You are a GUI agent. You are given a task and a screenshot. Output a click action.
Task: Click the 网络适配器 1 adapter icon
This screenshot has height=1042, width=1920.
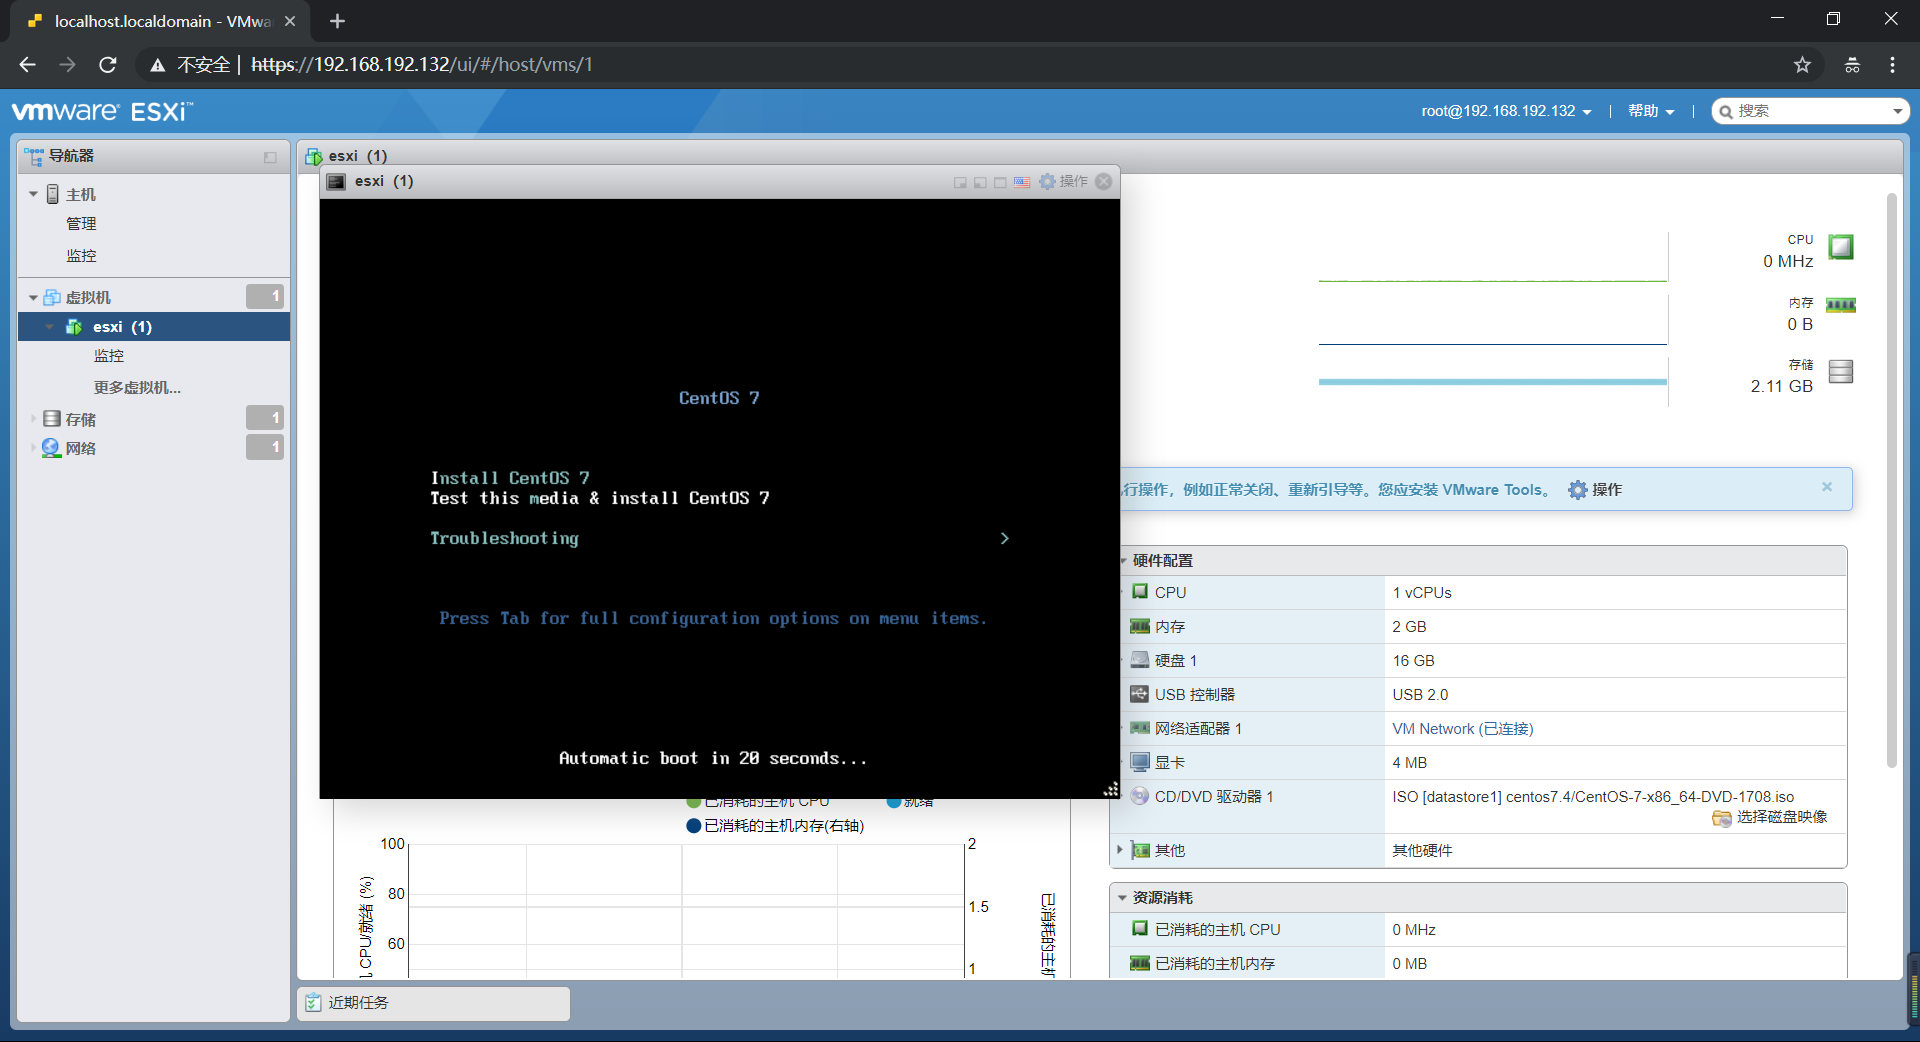tap(1139, 728)
